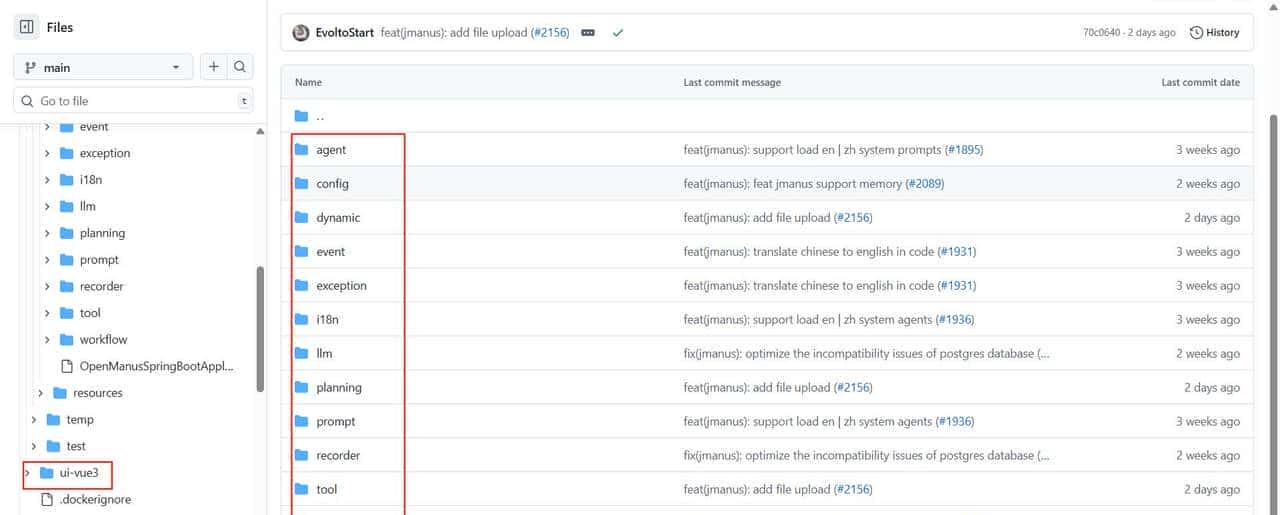Select OpenManusSpringBootAppl... file in tree

pyautogui.click(x=155, y=366)
